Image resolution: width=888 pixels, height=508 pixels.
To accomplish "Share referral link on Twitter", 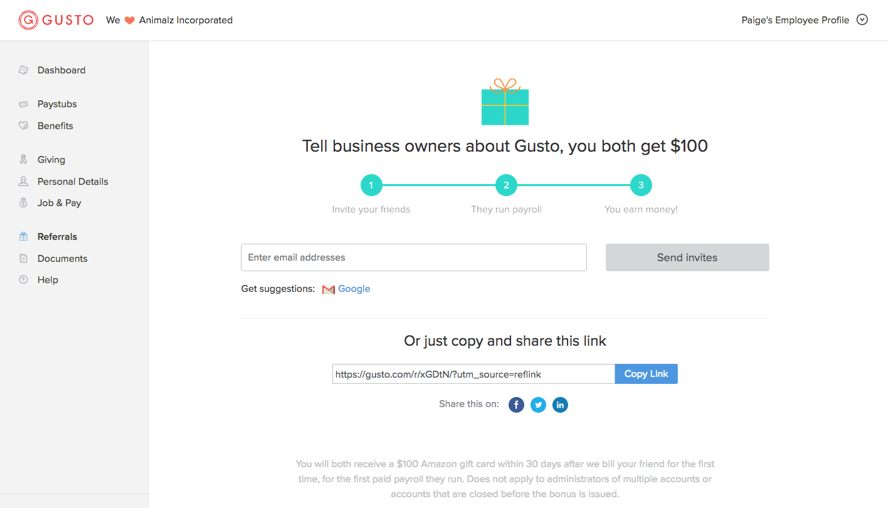I will pyautogui.click(x=538, y=405).
